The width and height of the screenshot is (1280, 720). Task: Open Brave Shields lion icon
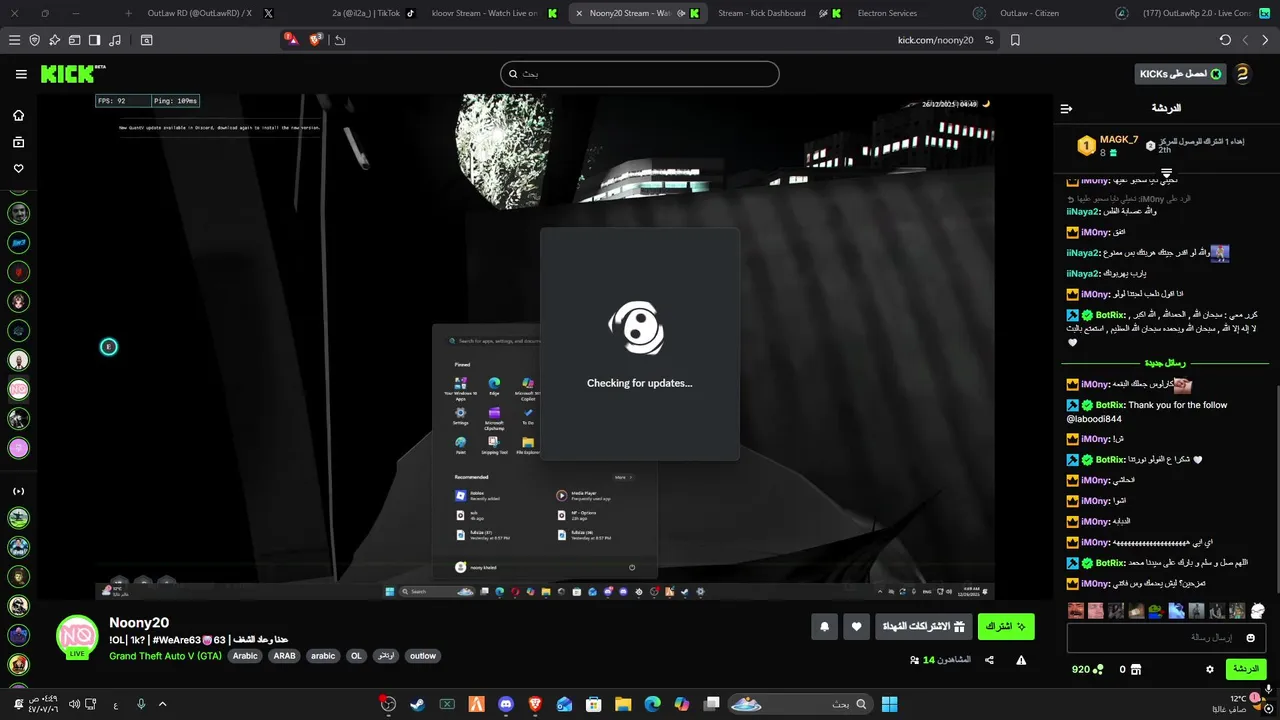(316, 40)
